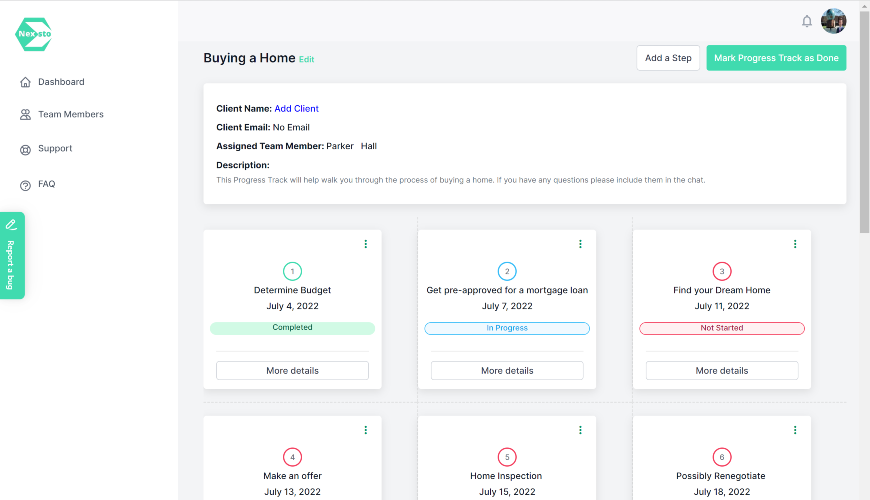Open the three-dot menu on Make an offer

[366, 430]
